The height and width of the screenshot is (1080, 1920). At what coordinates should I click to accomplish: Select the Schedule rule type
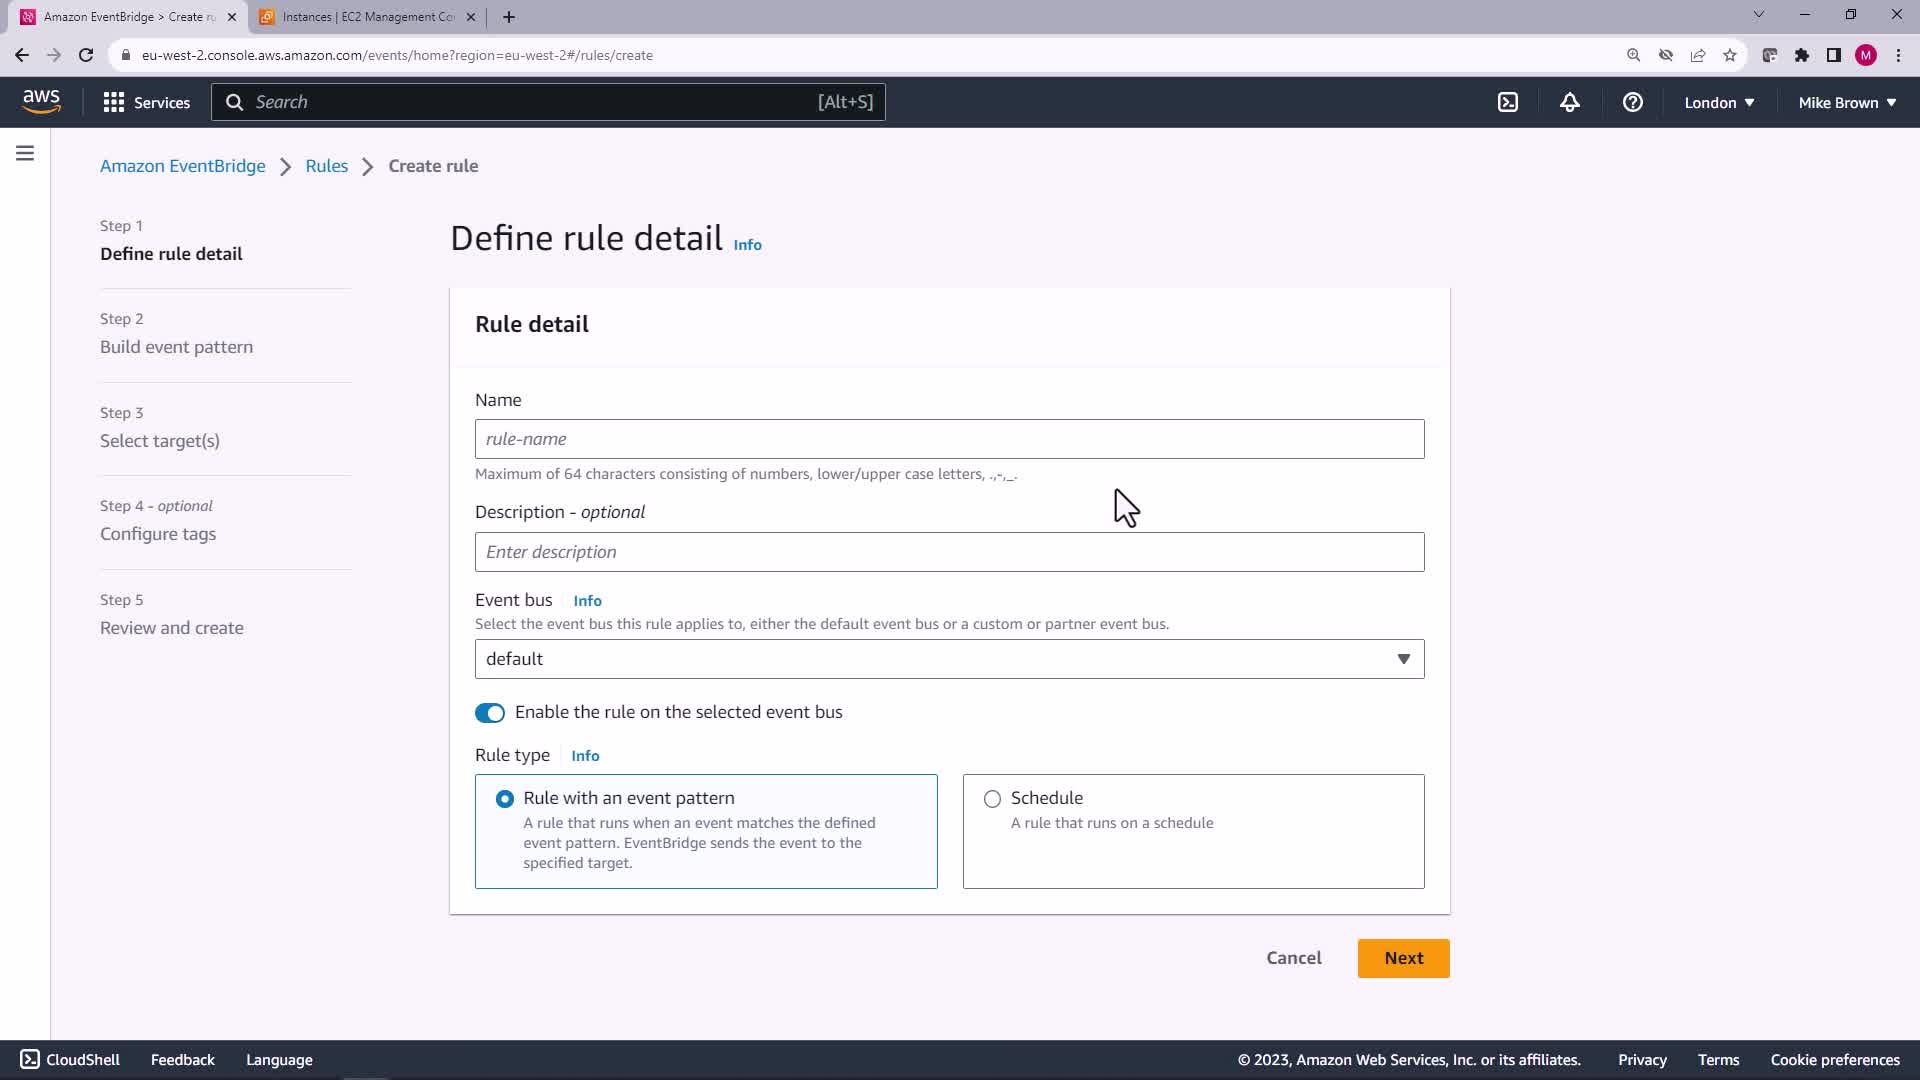pos(992,799)
